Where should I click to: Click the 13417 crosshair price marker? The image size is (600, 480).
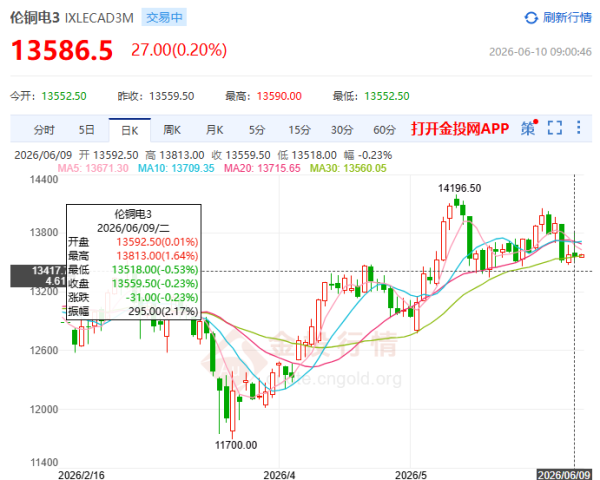click(x=38, y=276)
